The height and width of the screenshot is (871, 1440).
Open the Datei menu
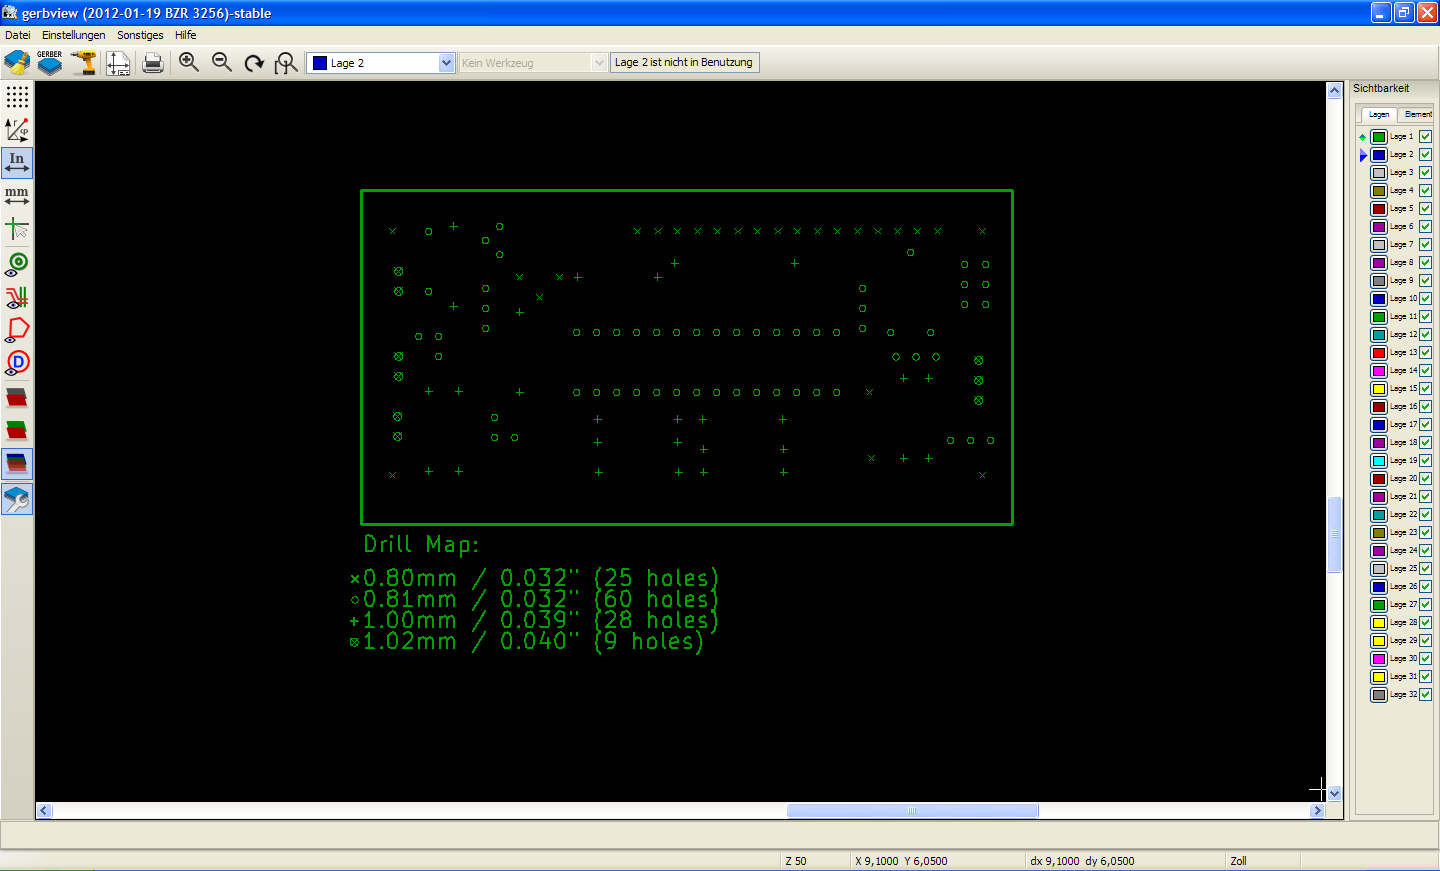point(18,35)
